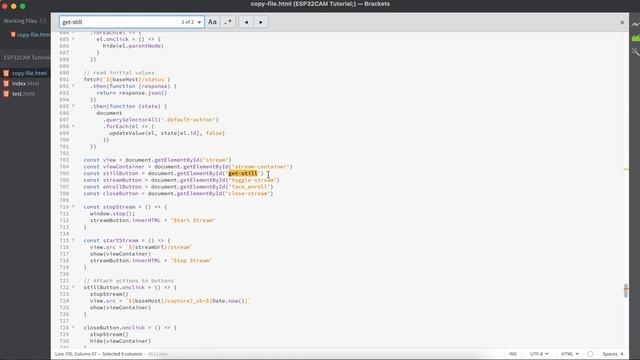Collapse the code fold at line 685
640x360 pixels.
point(73,39)
